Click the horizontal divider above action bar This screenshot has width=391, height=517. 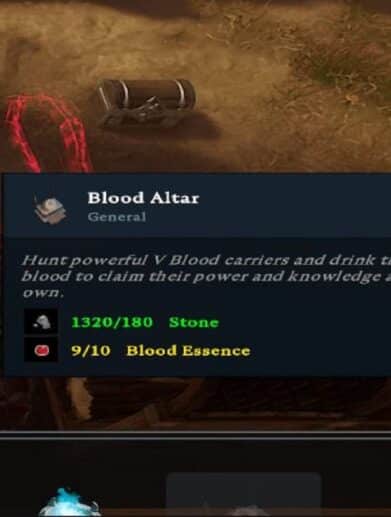(x=195, y=435)
